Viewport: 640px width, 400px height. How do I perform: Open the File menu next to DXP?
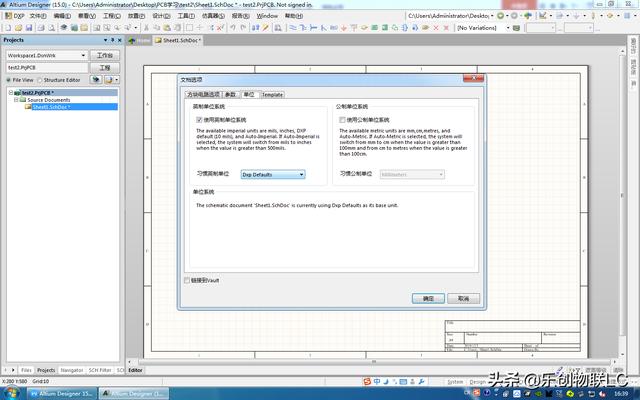(38, 16)
